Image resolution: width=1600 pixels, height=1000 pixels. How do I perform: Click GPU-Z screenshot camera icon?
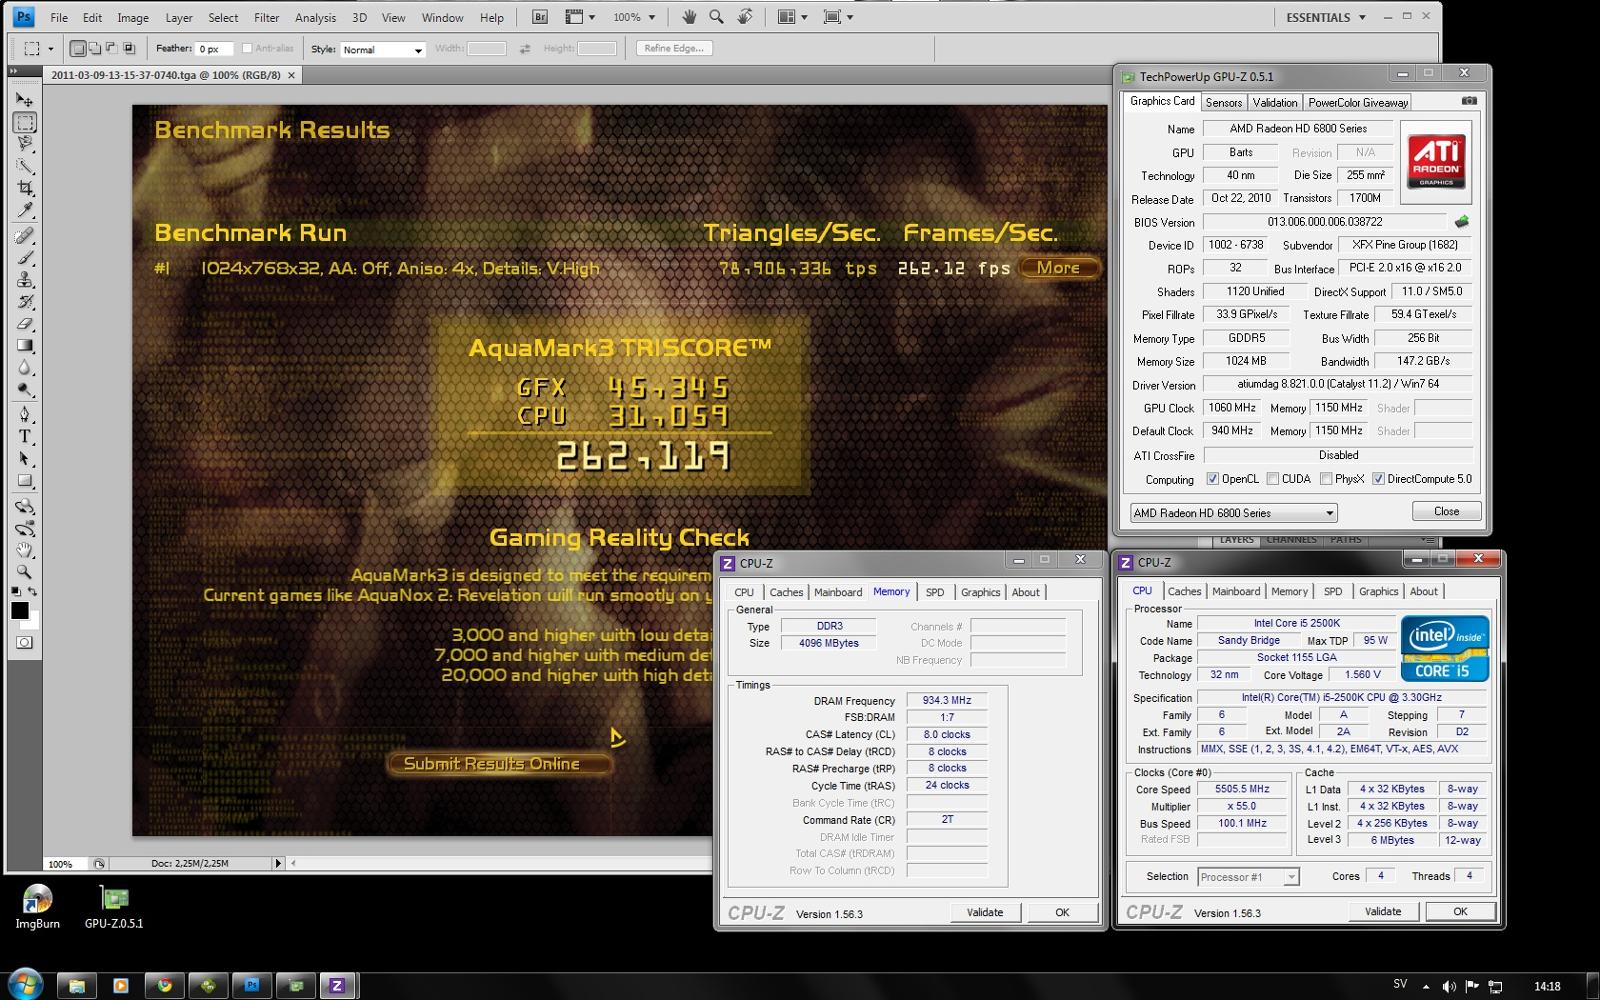pyautogui.click(x=1468, y=101)
